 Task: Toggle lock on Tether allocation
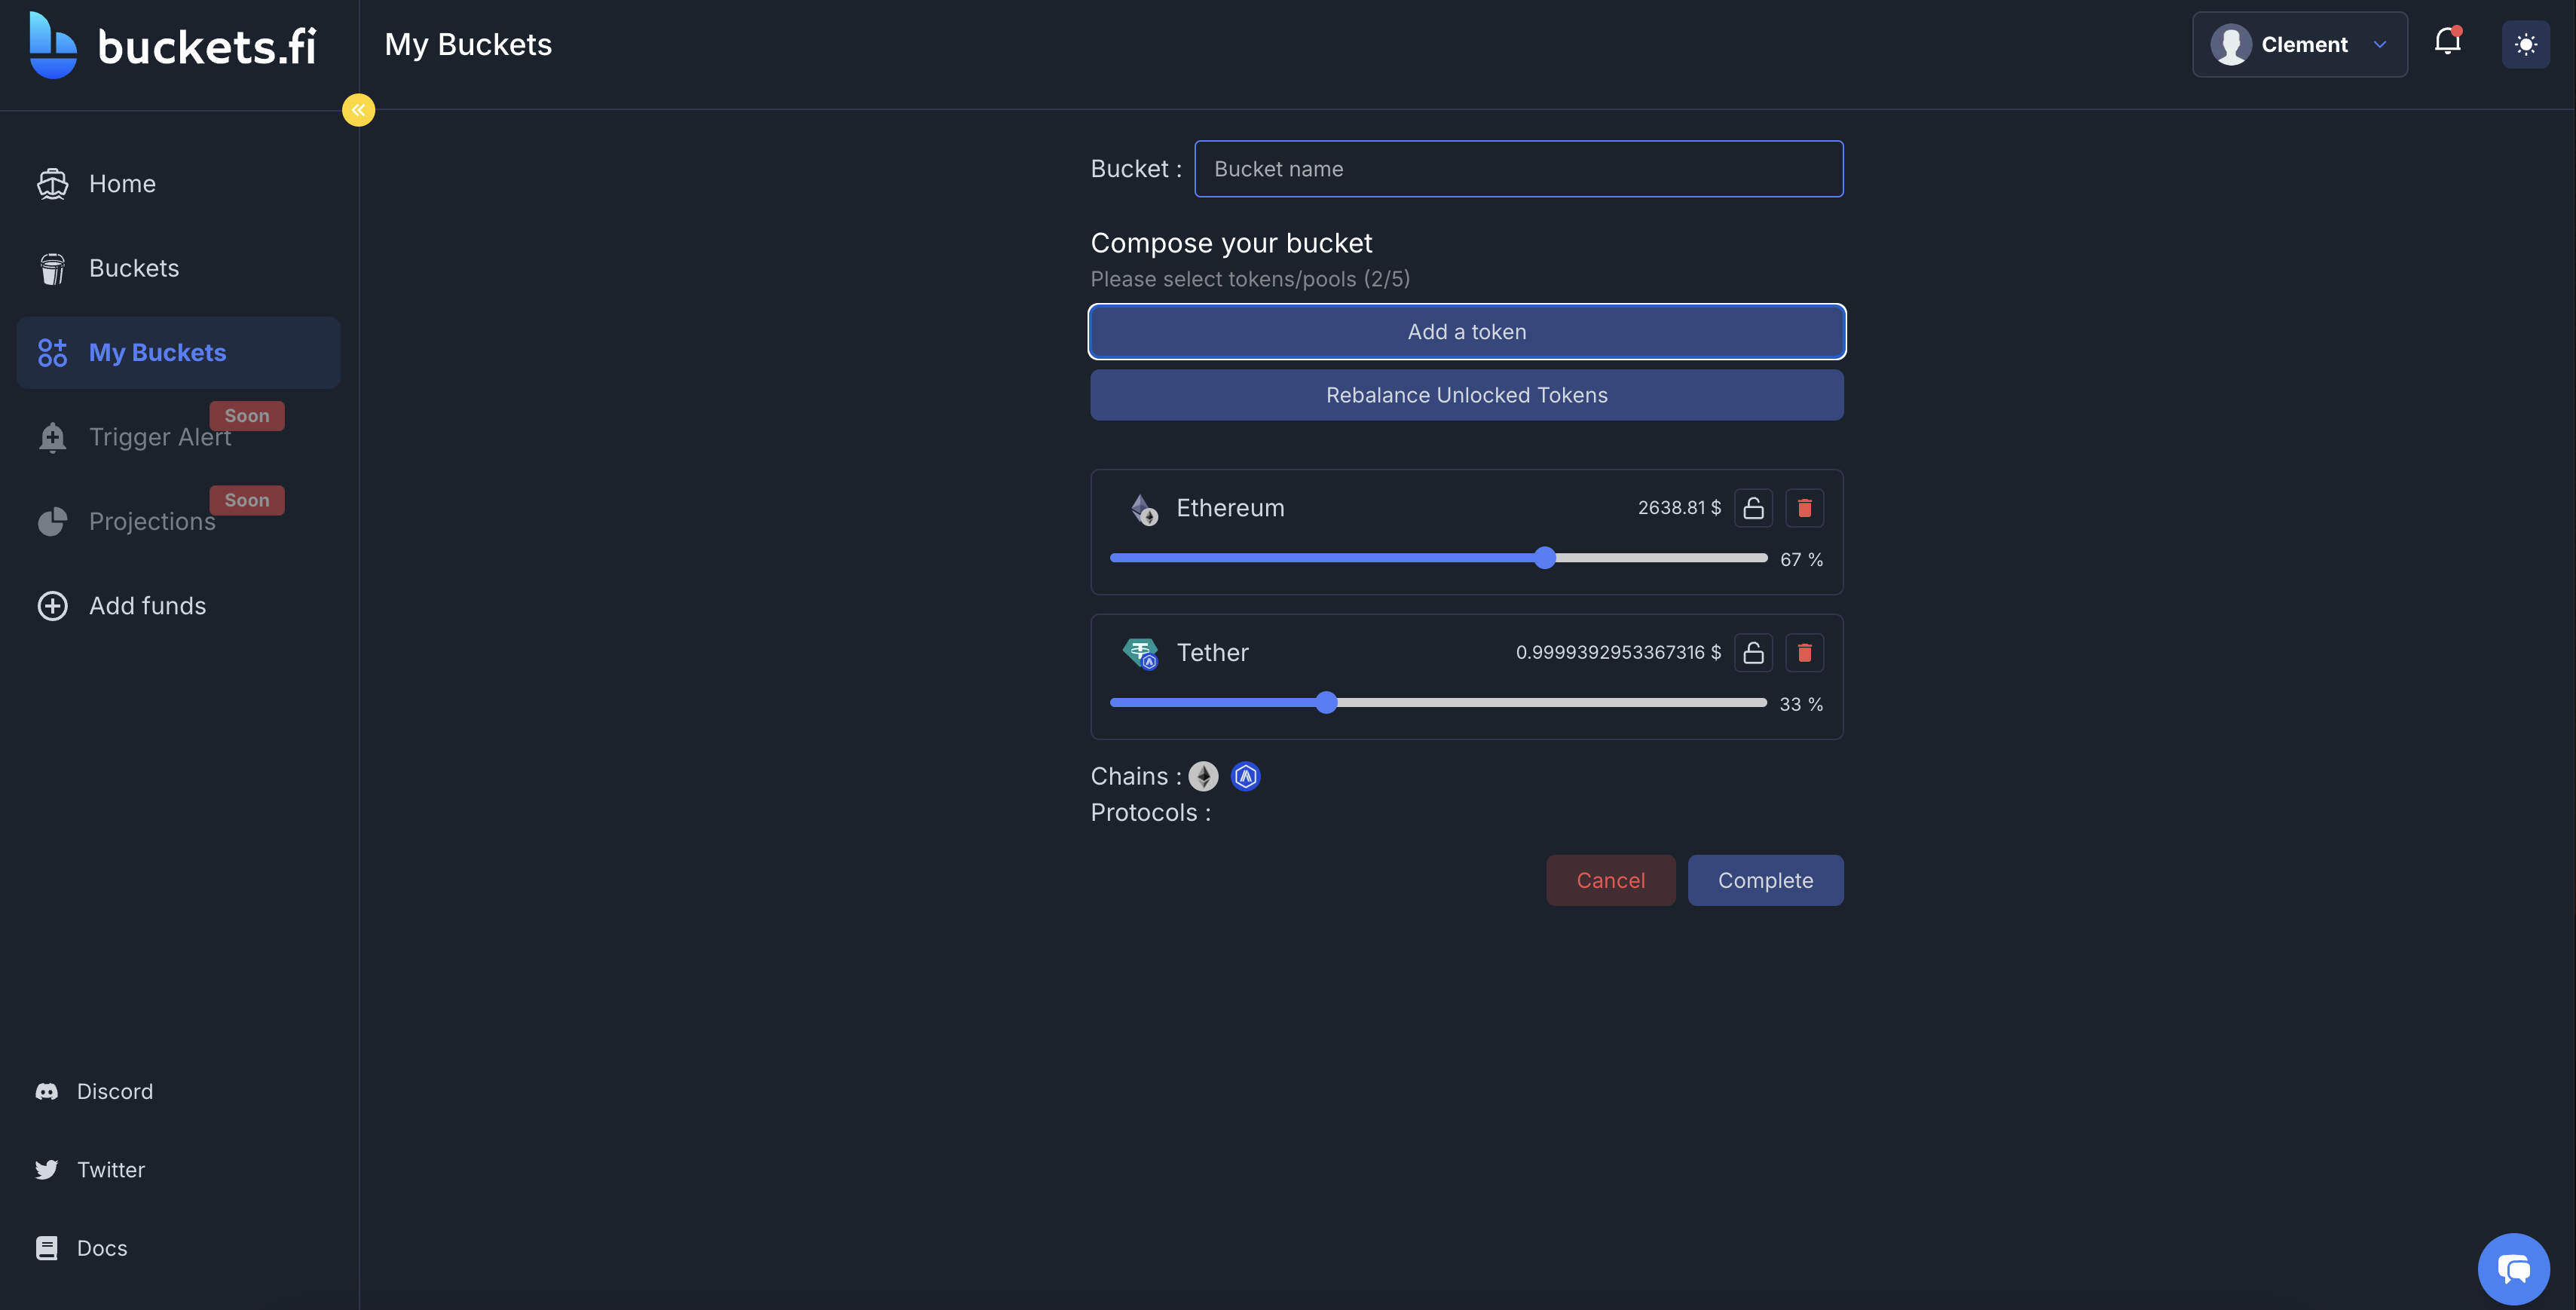tap(1753, 652)
